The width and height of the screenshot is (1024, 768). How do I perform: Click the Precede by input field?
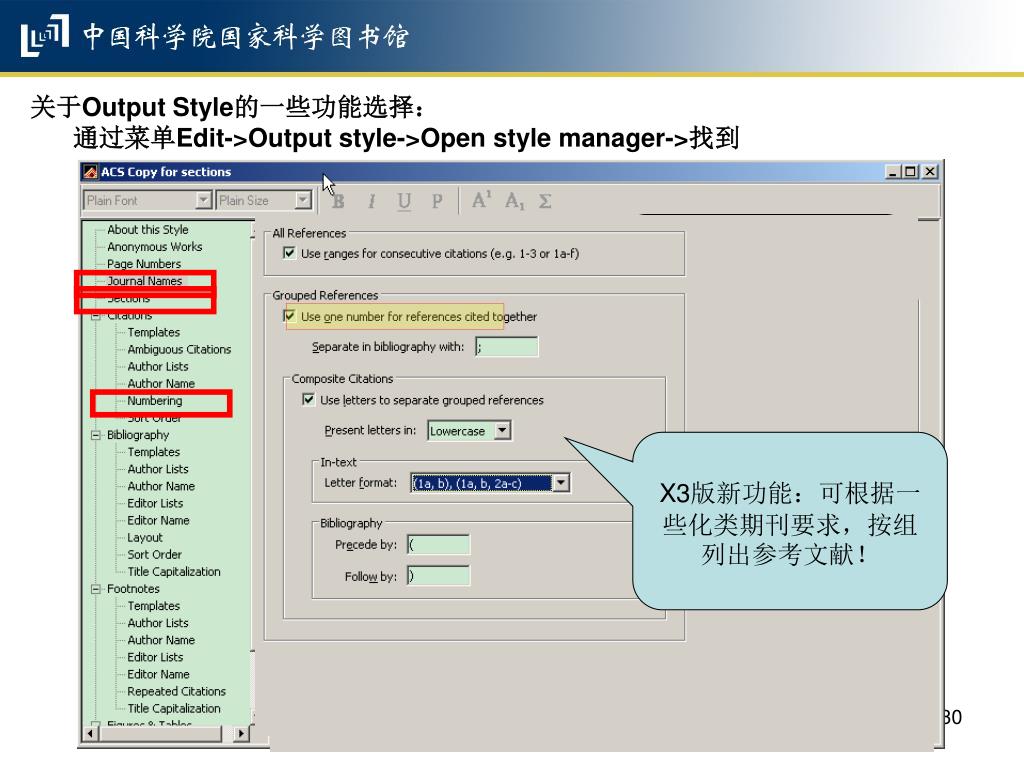438,545
